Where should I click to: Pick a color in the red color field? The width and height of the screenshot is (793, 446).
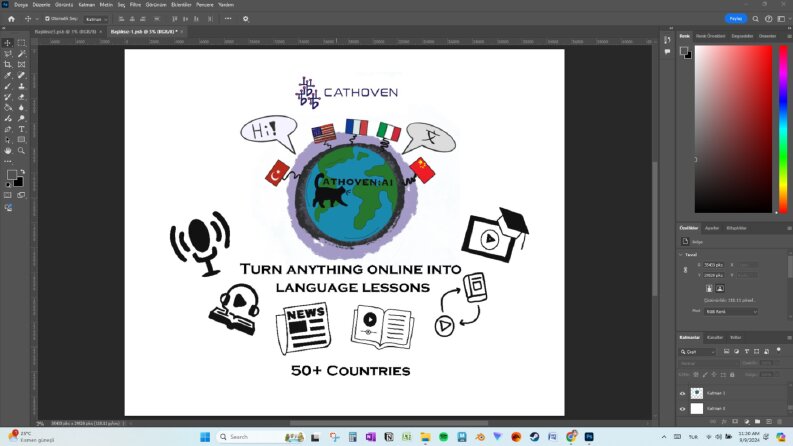click(x=733, y=129)
